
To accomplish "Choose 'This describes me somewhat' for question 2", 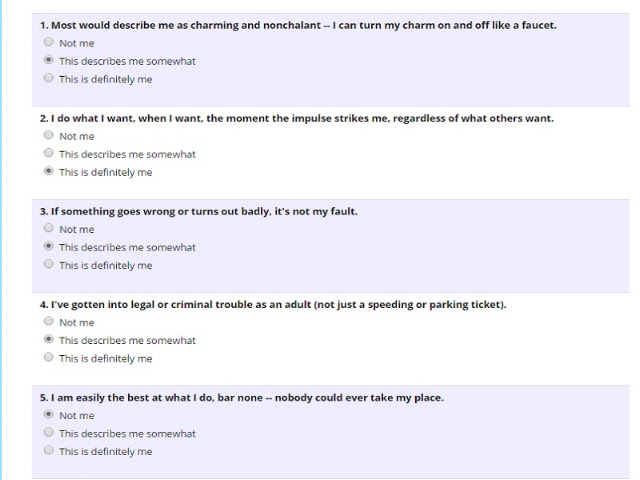I will point(49,153).
